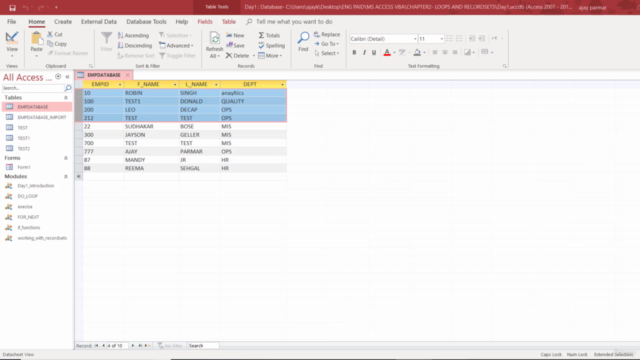Click the background fill color button
This screenshot has height=360, width=640.
(417, 52)
